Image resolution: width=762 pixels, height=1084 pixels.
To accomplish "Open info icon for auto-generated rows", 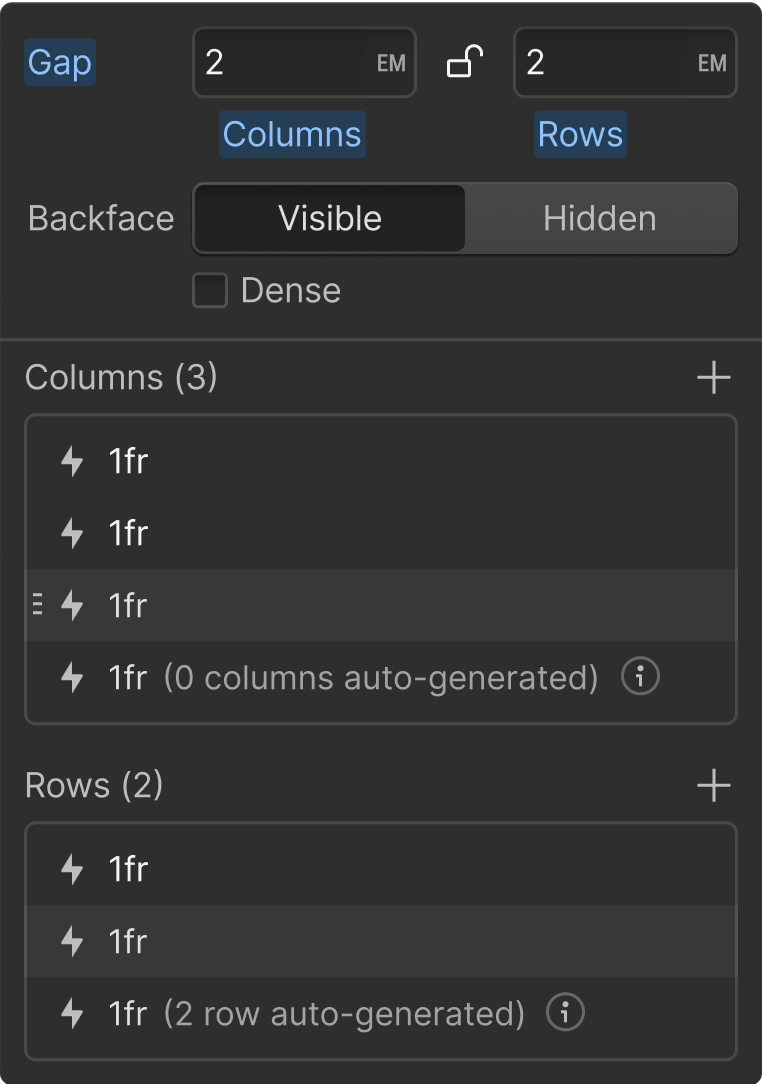I will 565,1013.
